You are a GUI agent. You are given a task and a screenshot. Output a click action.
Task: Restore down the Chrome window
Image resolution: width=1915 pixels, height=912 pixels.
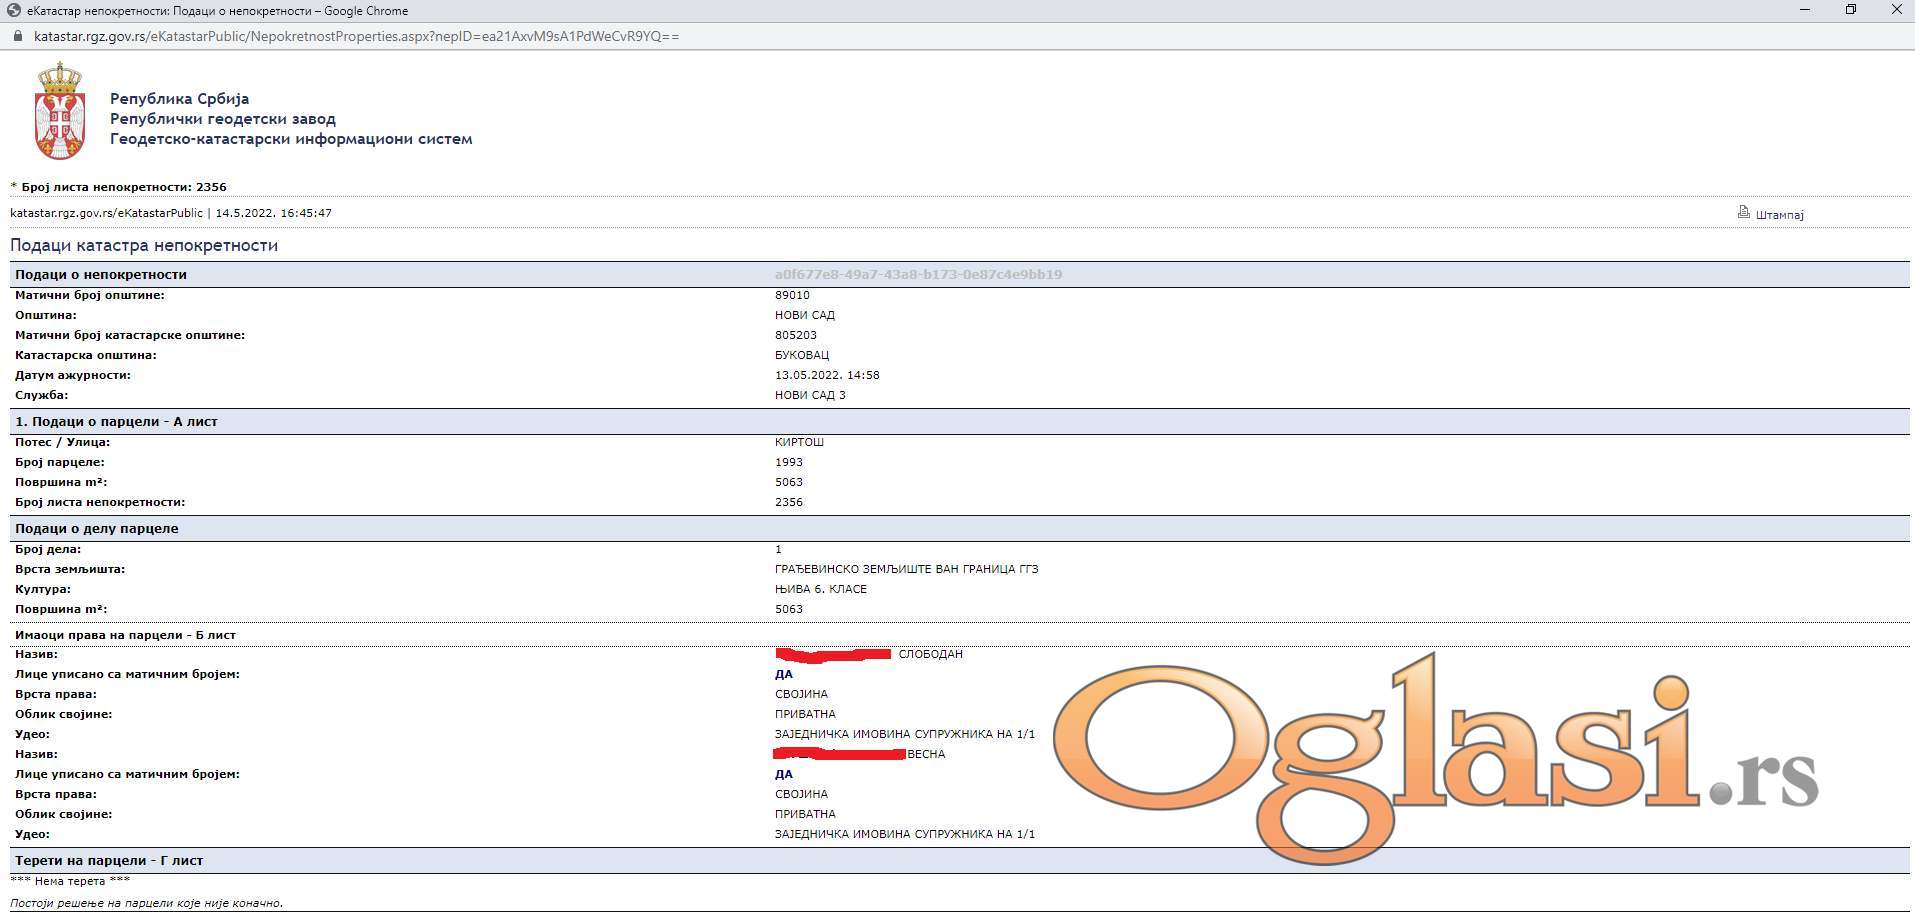pos(1851,10)
